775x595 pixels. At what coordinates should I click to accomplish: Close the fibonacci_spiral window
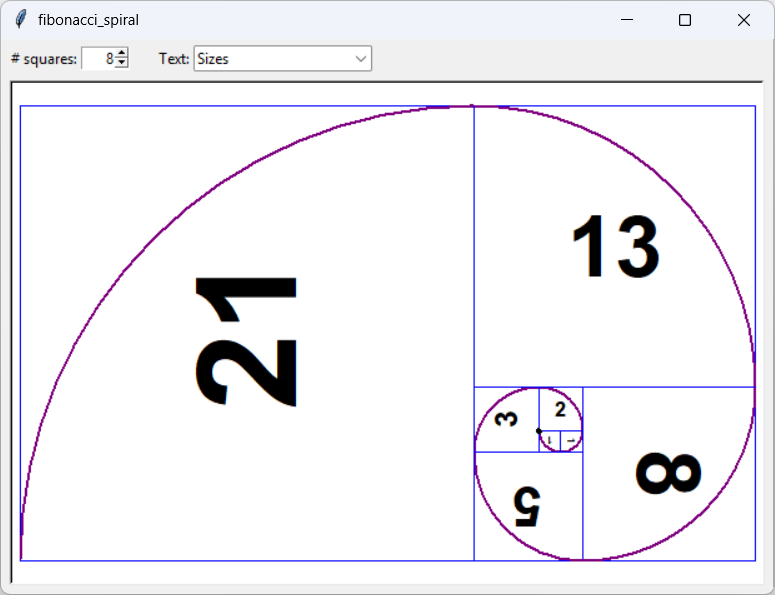click(743, 20)
